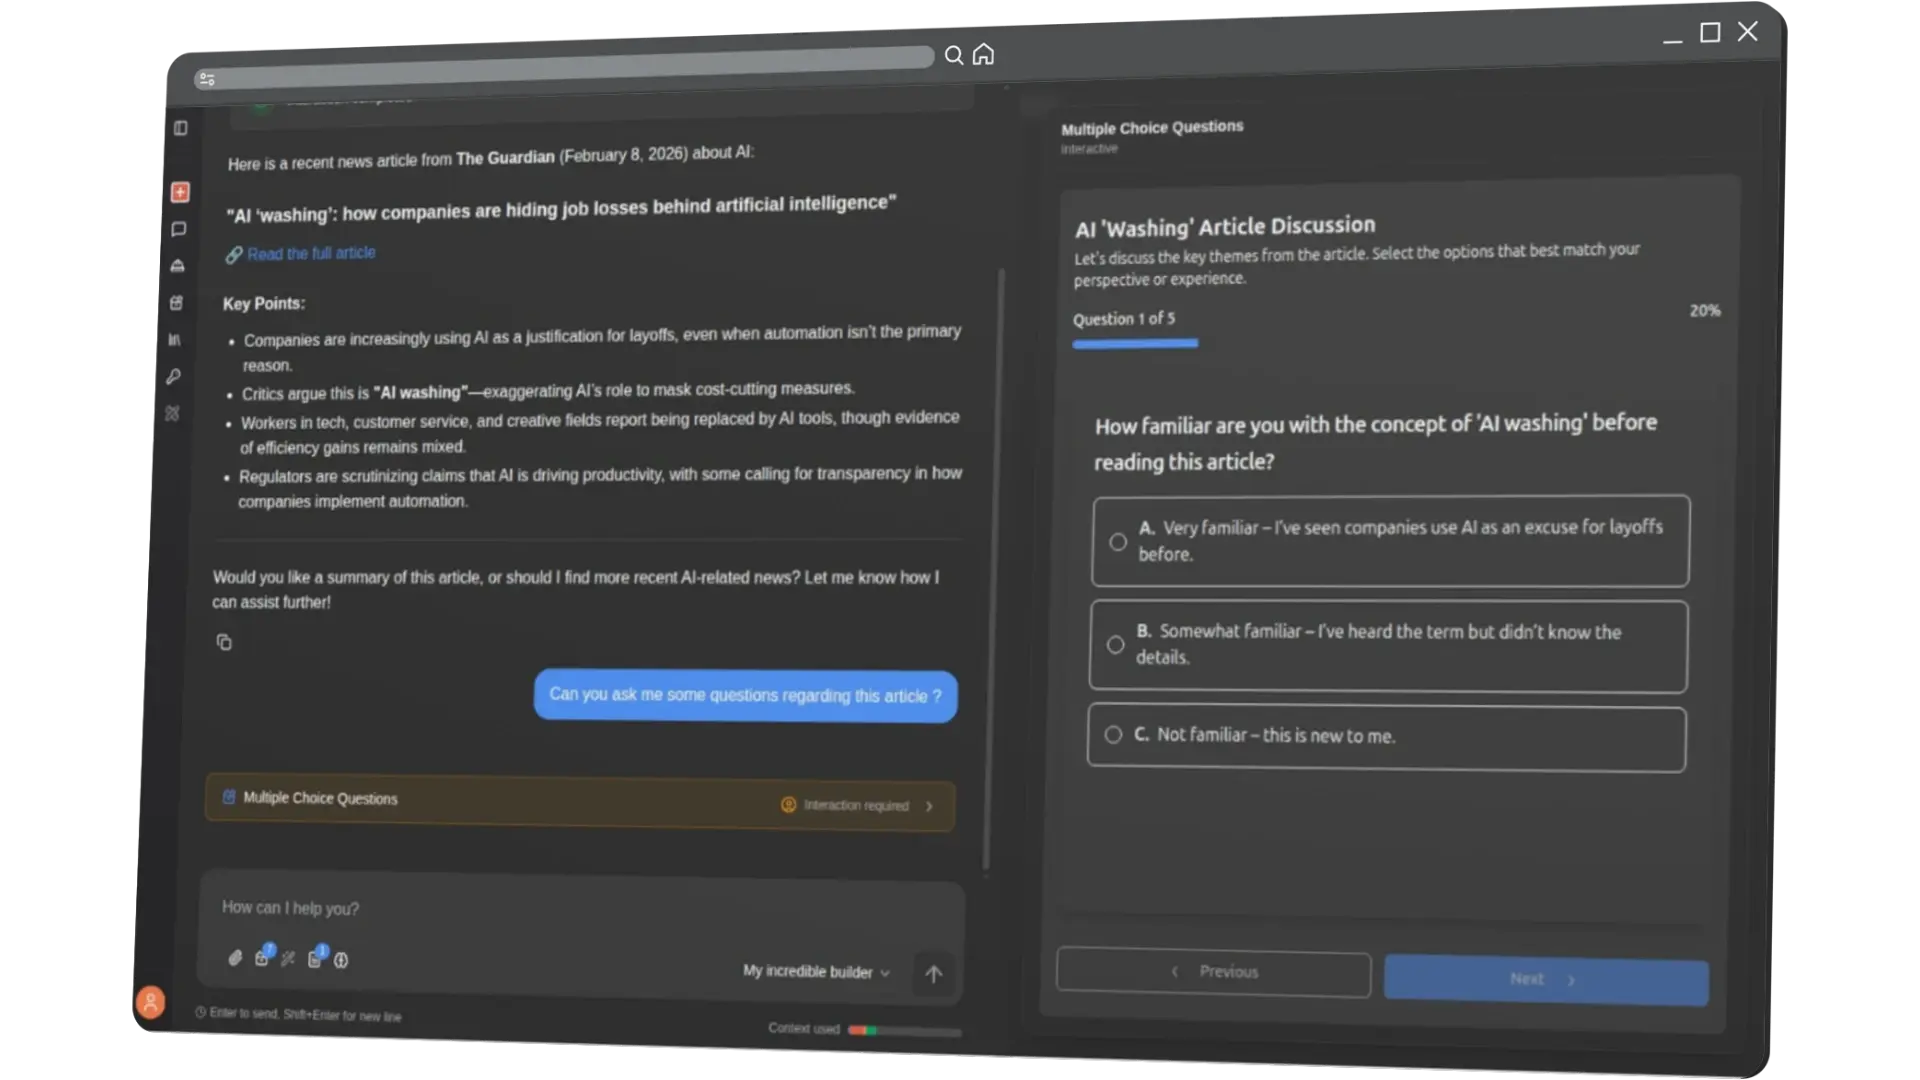Open the Read the full article link
1920x1080 pixels.
pyautogui.click(x=311, y=253)
